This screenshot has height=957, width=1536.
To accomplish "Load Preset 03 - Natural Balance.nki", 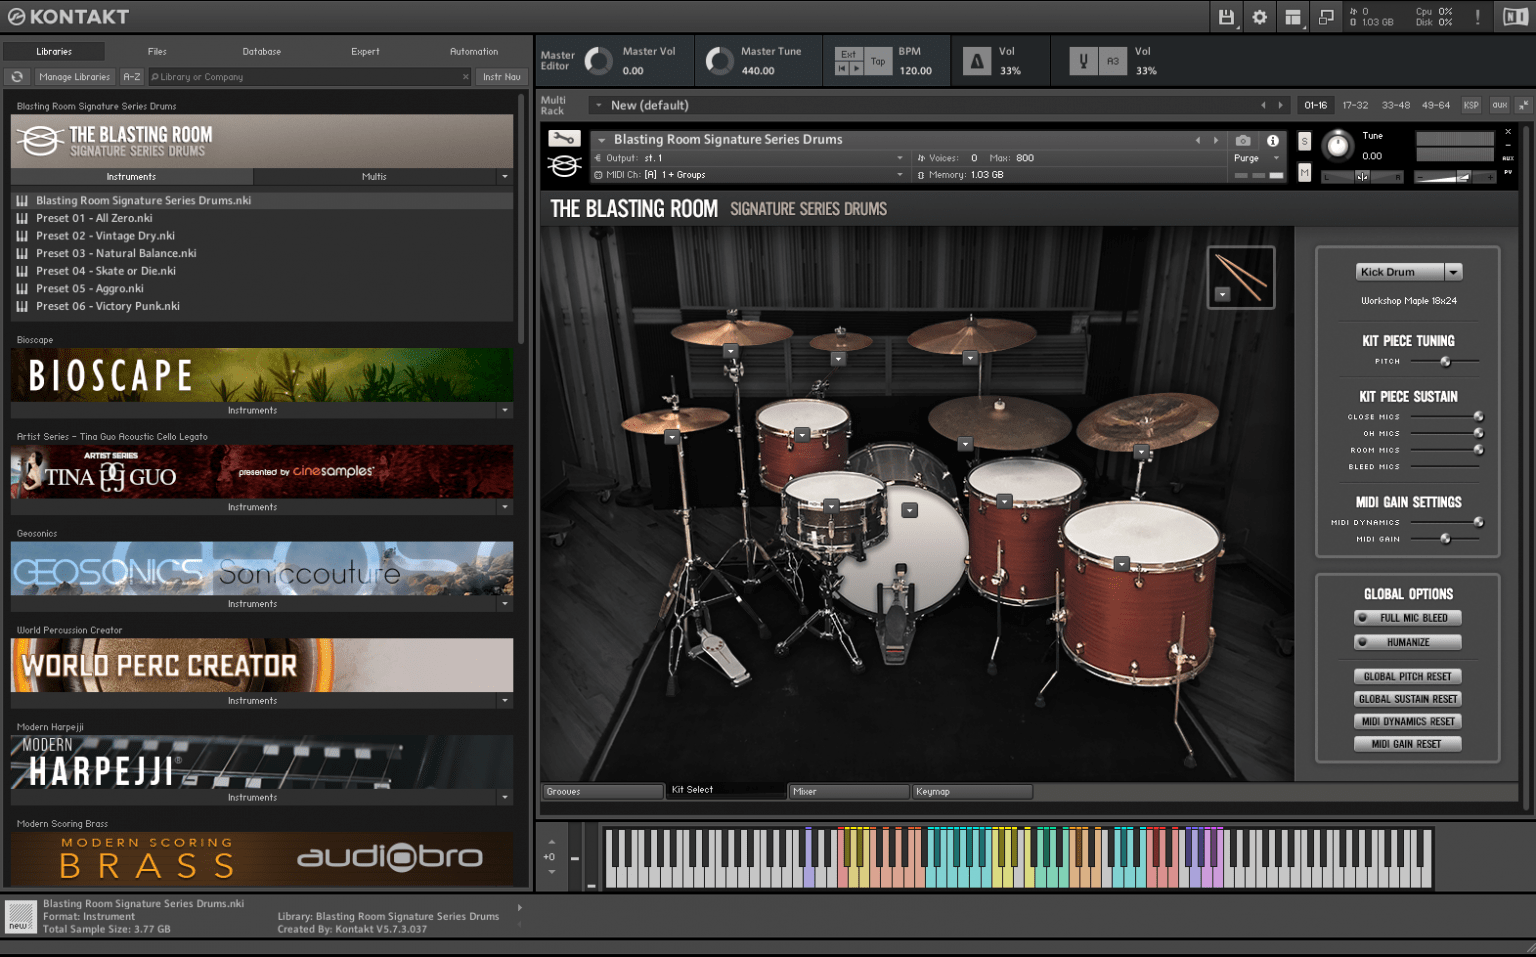I will pyautogui.click(x=116, y=254).
